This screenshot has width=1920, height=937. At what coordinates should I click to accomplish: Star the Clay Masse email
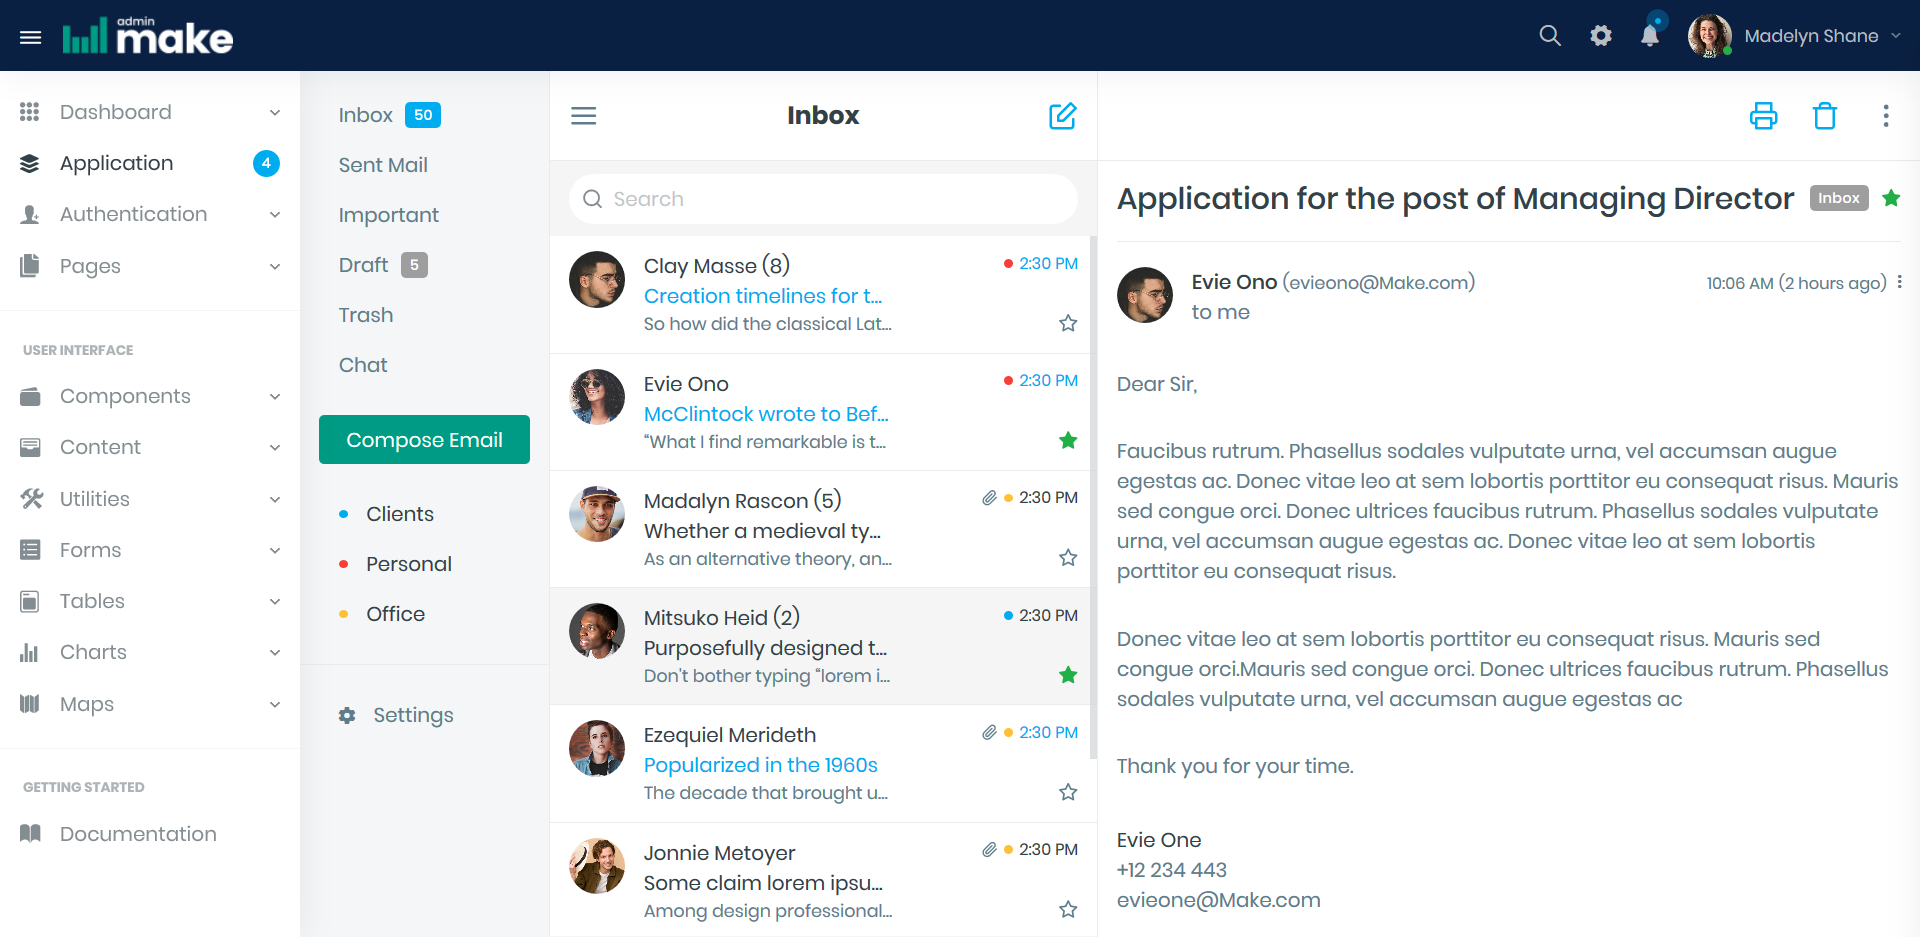coord(1068,323)
